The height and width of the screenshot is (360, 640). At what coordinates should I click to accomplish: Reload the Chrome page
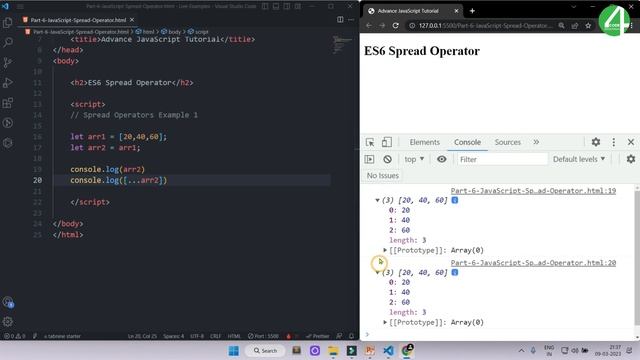click(x=396, y=25)
